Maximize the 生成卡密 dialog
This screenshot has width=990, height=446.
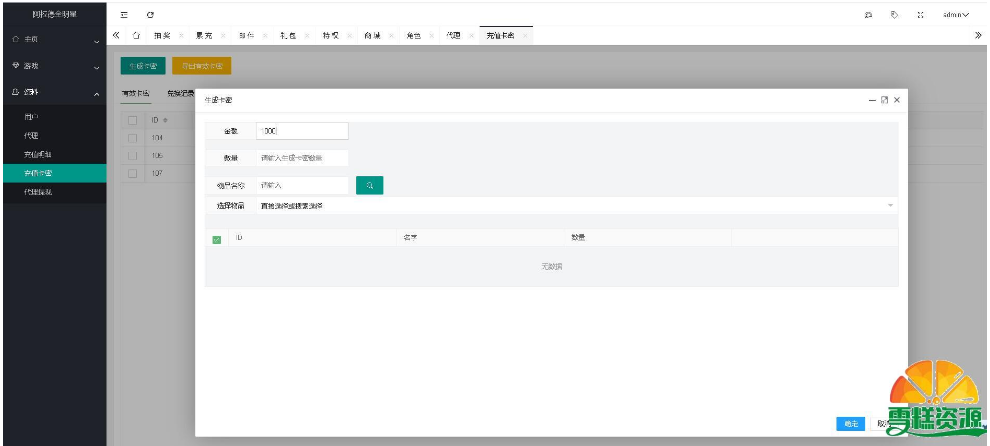coord(885,100)
